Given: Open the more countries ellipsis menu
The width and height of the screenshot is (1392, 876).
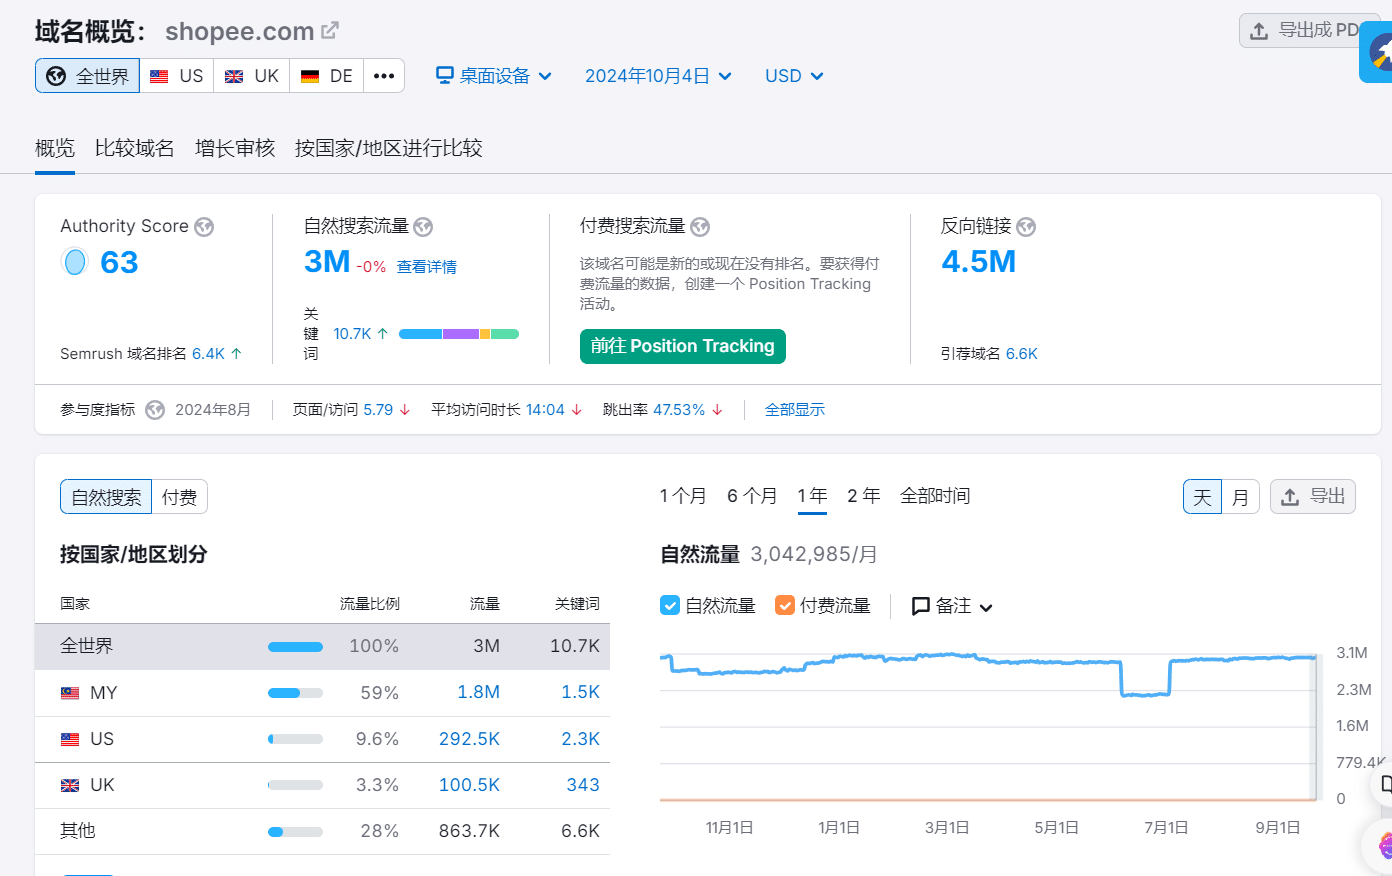Looking at the screenshot, I should [x=384, y=76].
